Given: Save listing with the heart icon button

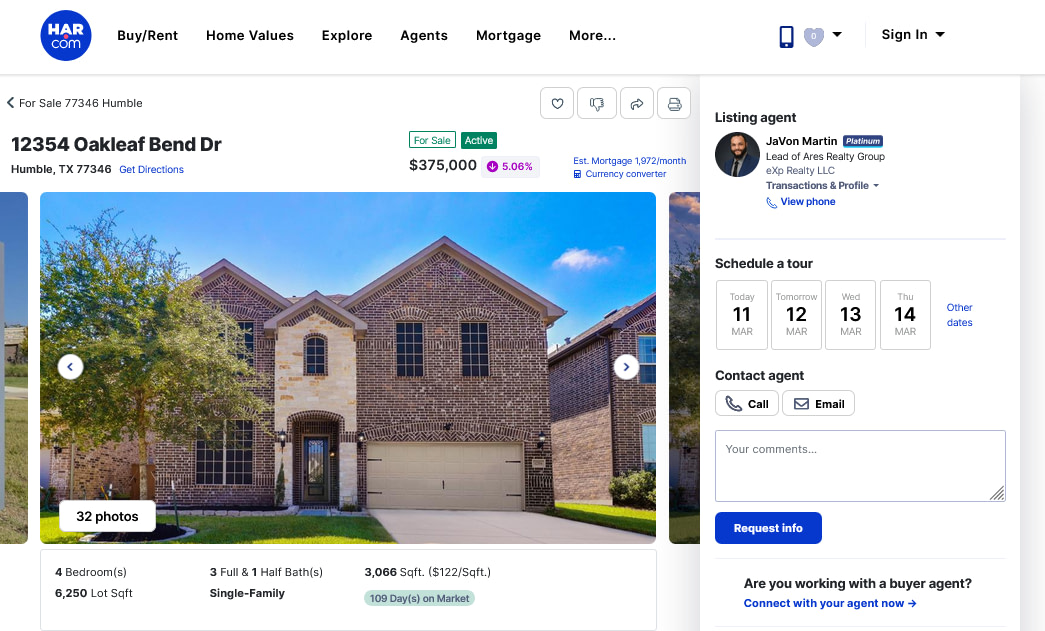Looking at the screenshot, I should [x=557, y=103].
